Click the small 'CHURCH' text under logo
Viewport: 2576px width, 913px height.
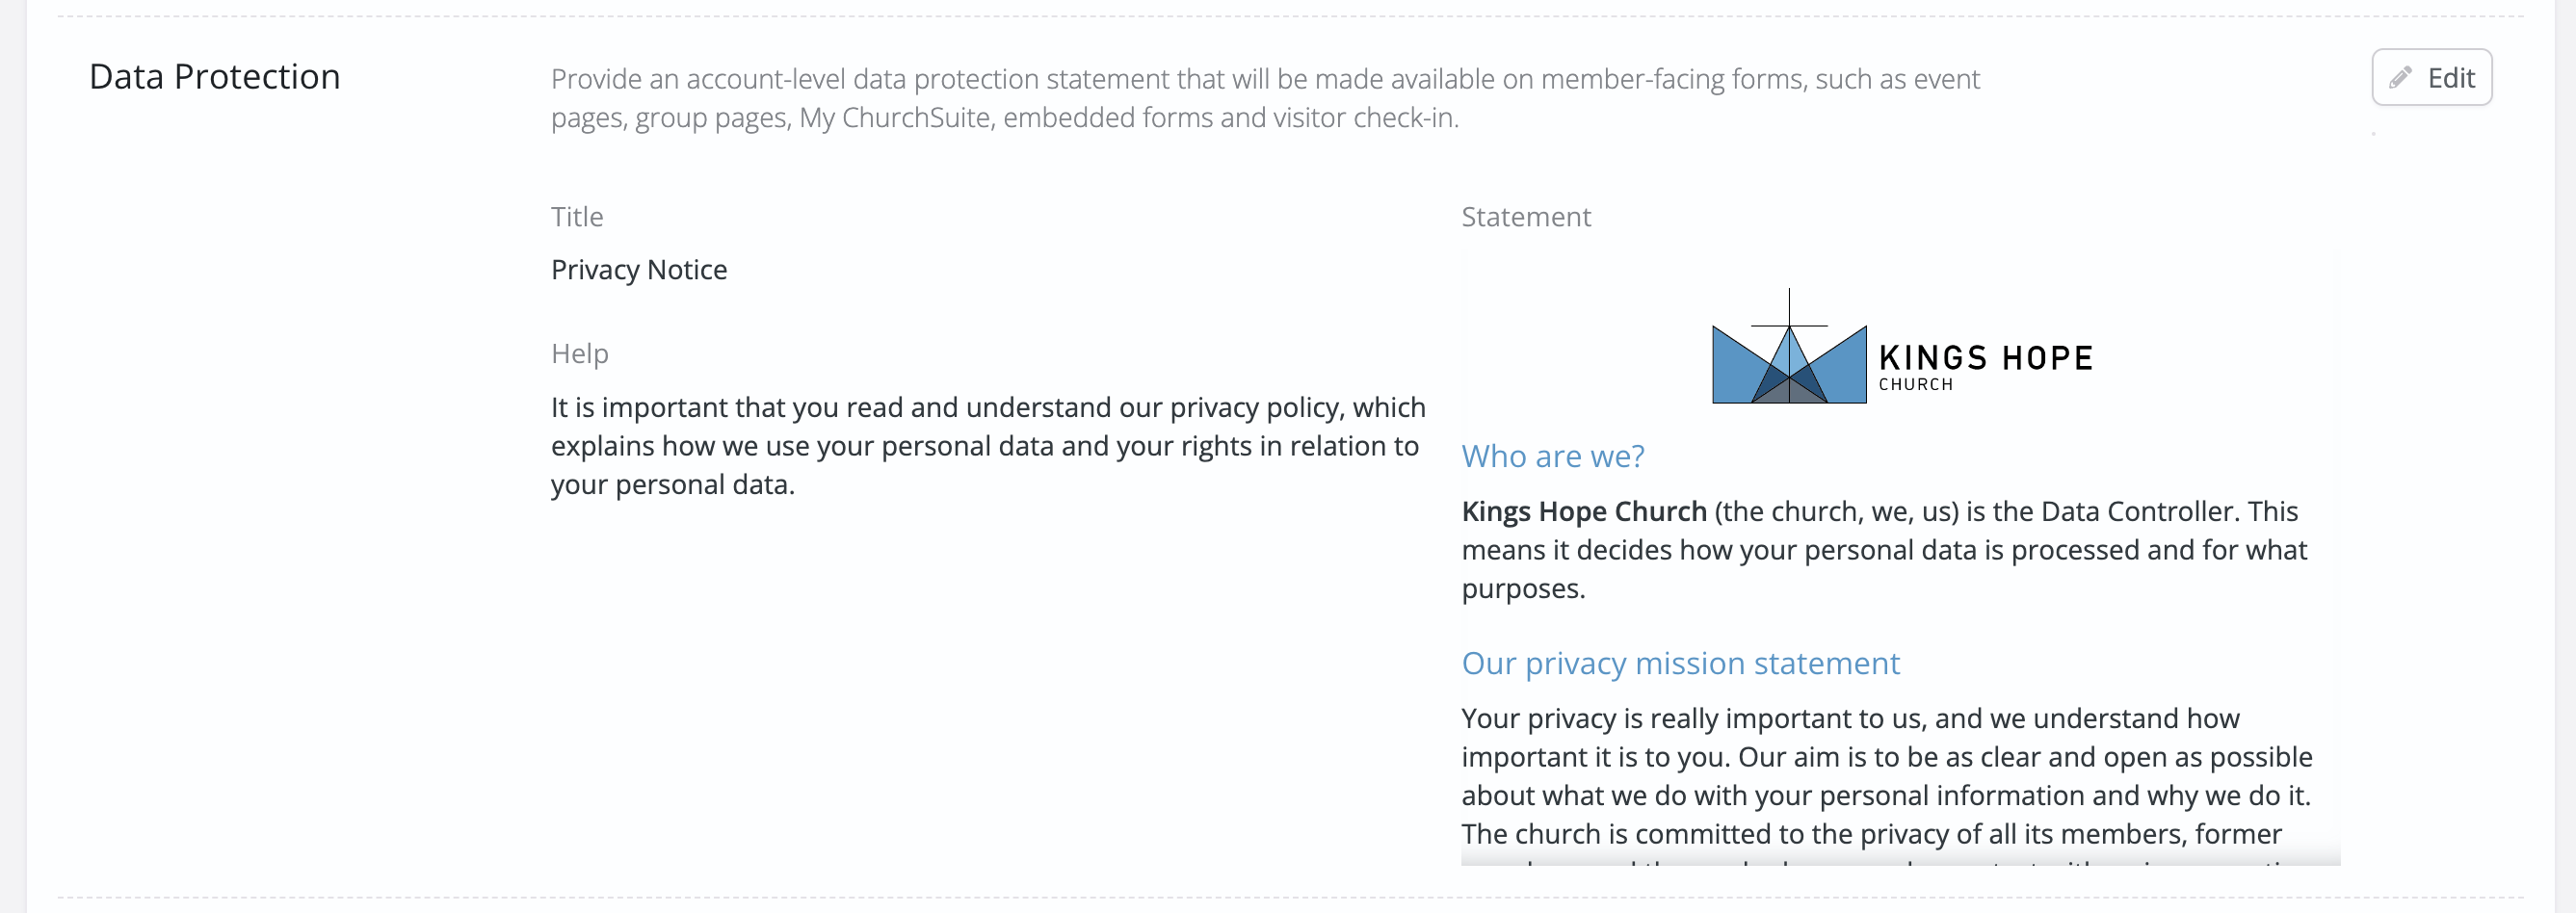click(x=1915, y=384)
